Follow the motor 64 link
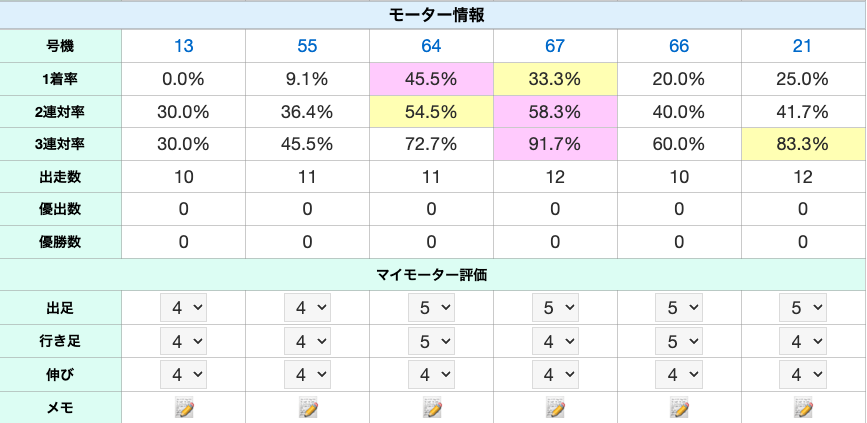 (x=432, y=46)
